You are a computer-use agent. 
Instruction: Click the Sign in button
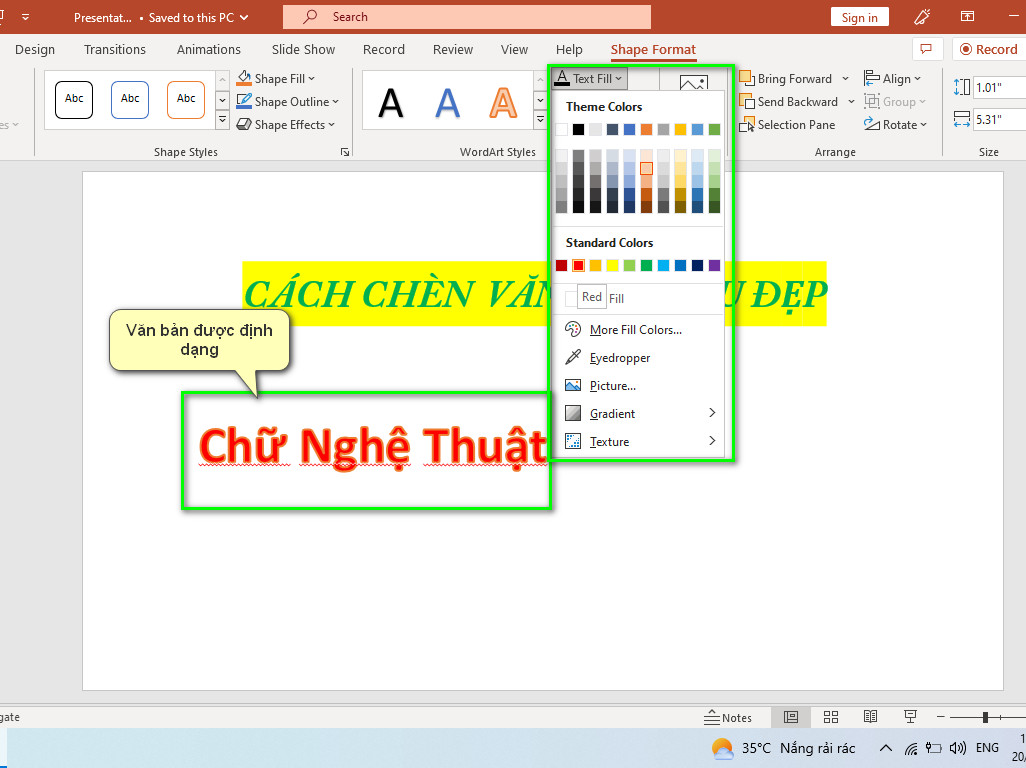pos(859,18)
